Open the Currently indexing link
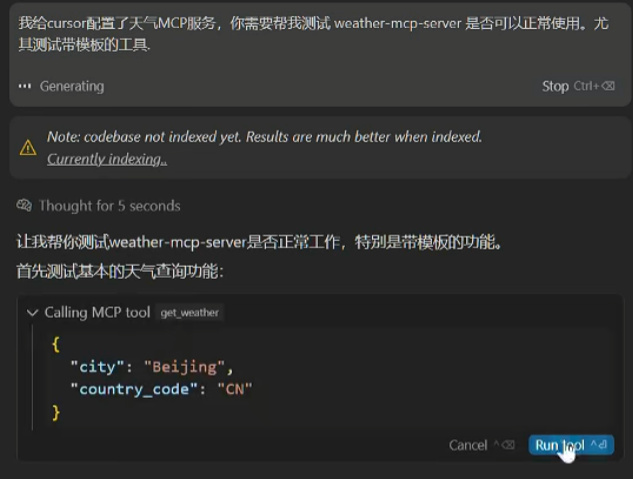Screen dimensions: 633x479 click(x=107, y=159)
